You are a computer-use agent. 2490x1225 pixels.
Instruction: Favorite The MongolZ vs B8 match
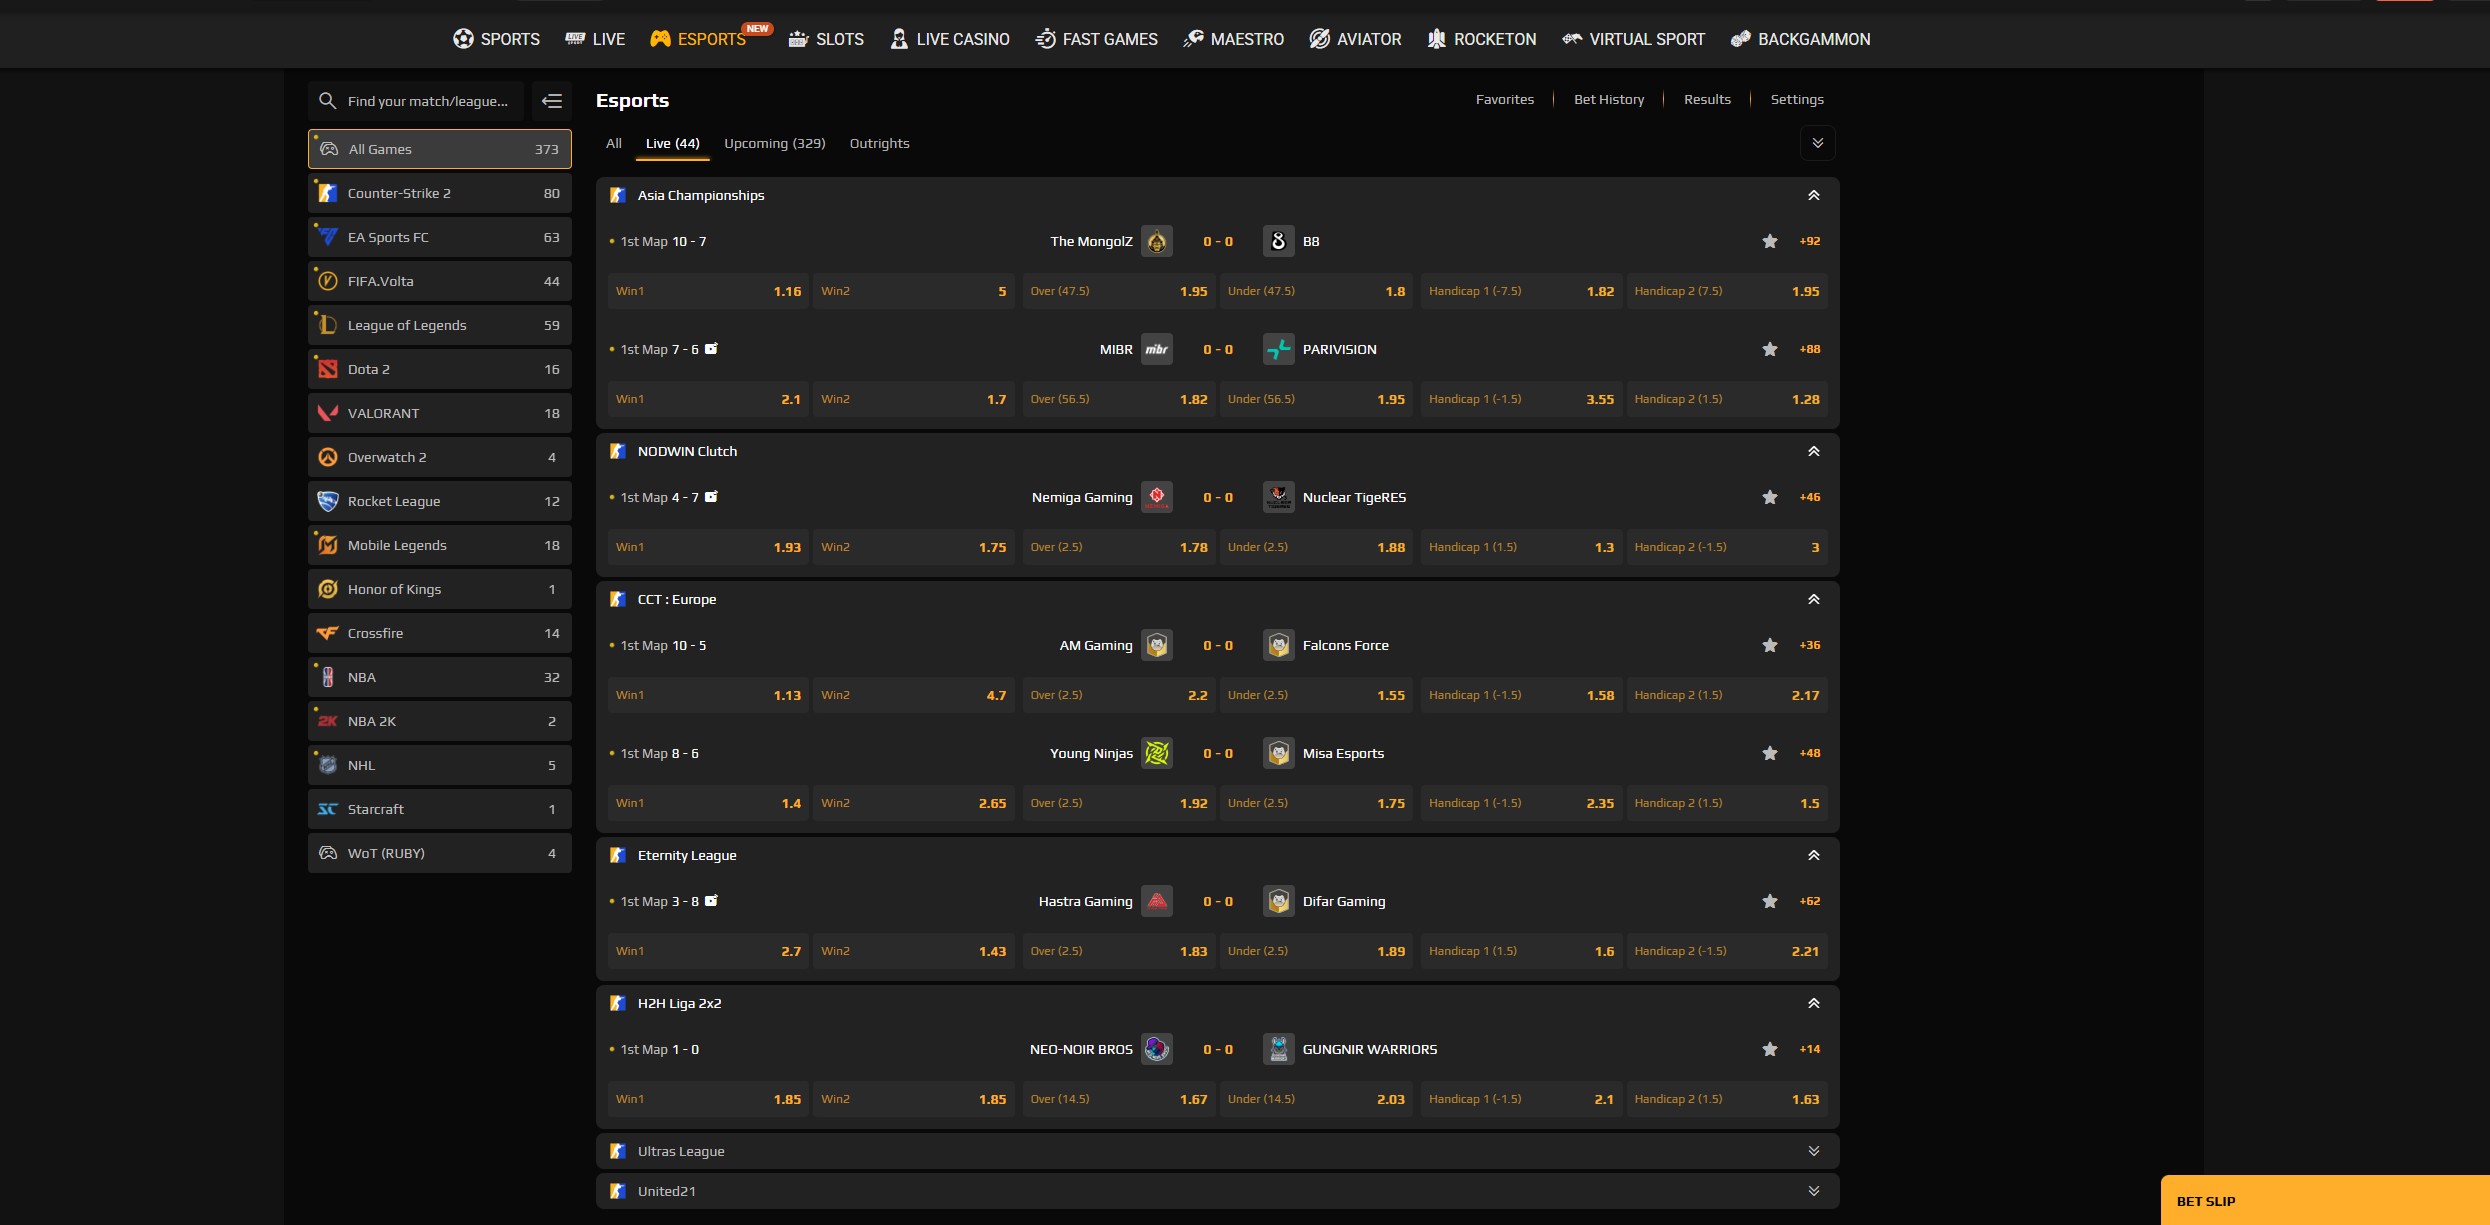[1770, 241]
